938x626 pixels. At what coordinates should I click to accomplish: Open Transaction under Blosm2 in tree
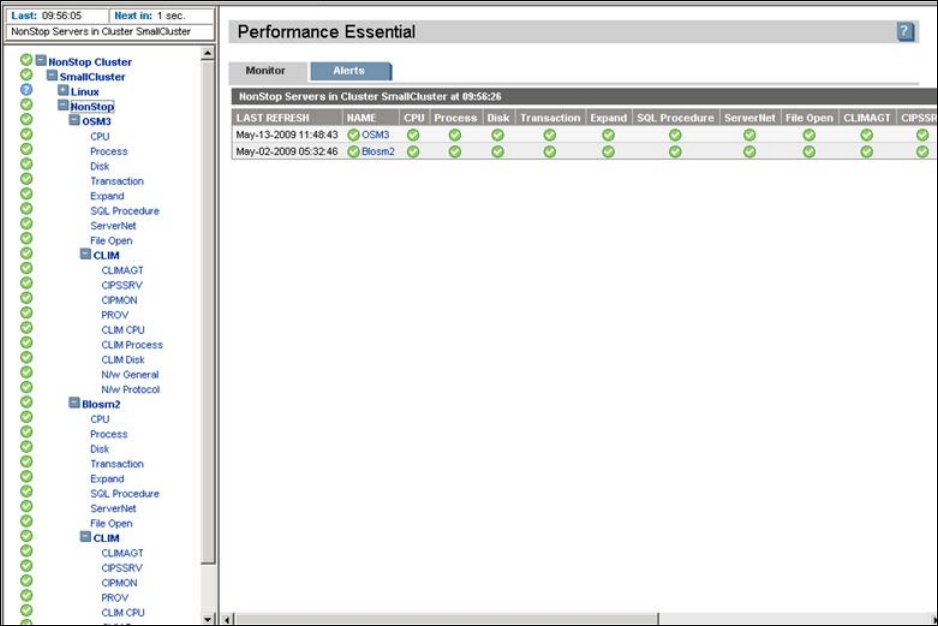[x=117, y=464]
